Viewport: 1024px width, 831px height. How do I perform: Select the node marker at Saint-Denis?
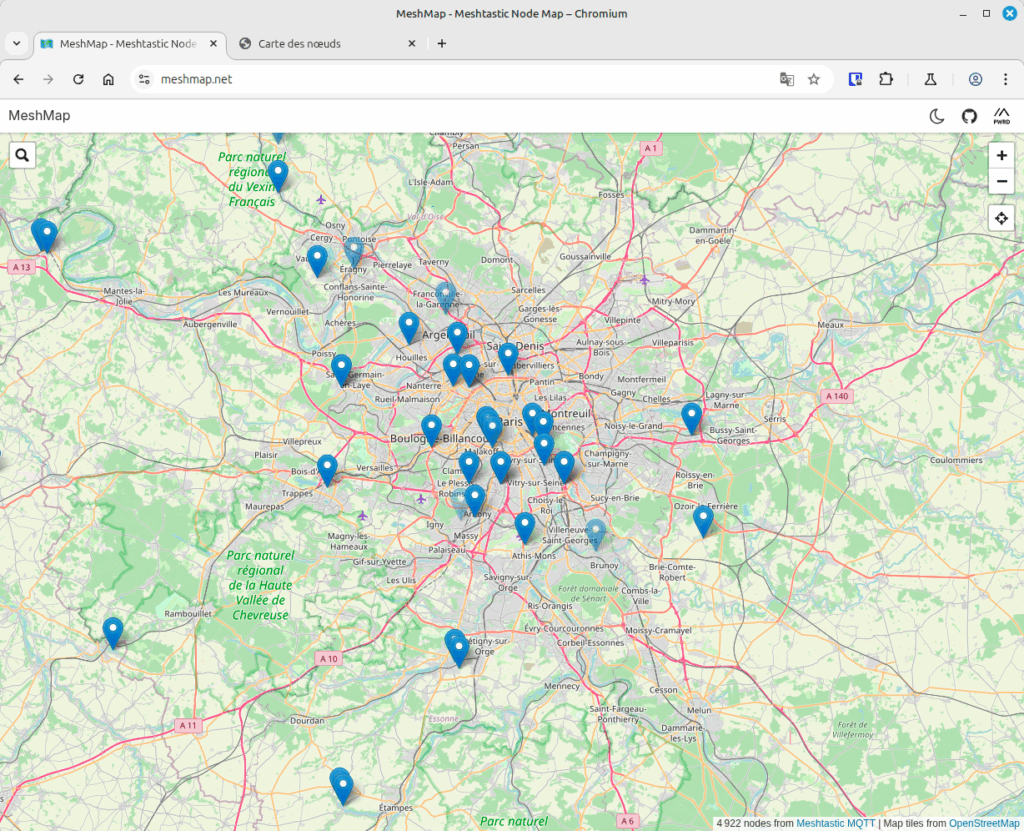pyautogui.click(x=508, y=357)
